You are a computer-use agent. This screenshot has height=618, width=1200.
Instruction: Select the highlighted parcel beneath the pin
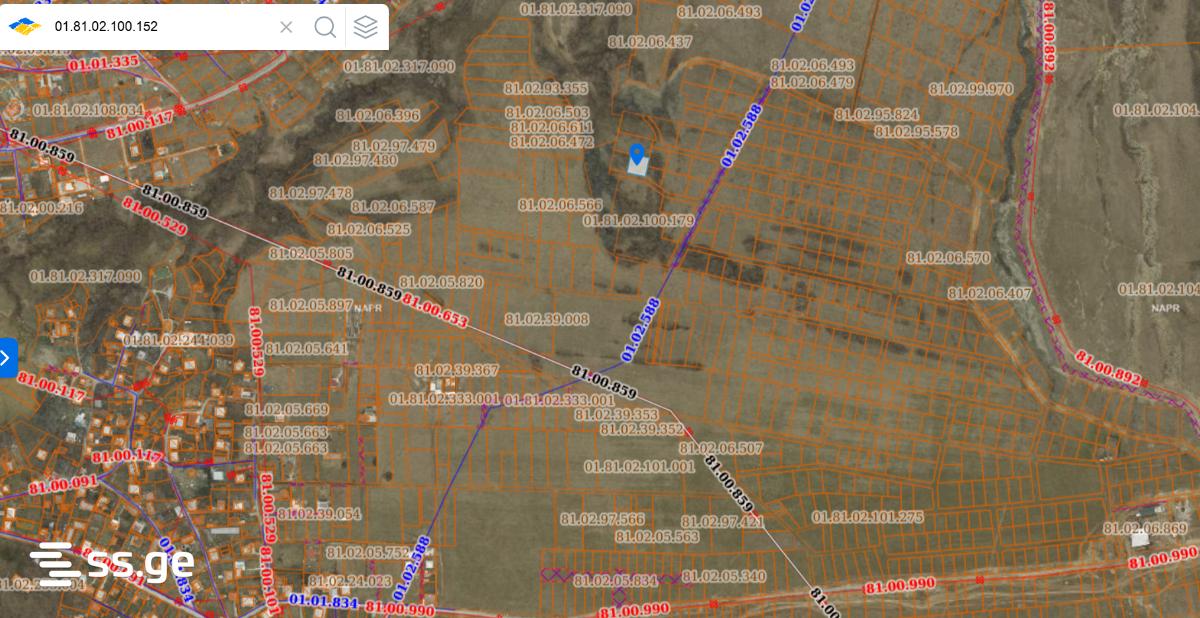(x=640, y=167)
